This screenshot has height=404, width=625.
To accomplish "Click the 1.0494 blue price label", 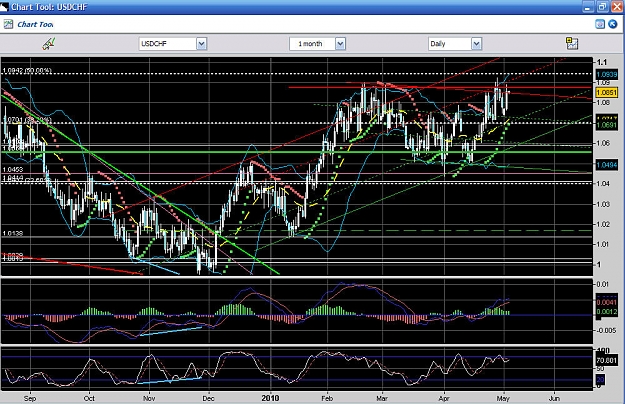I will [x=607, y=165].
